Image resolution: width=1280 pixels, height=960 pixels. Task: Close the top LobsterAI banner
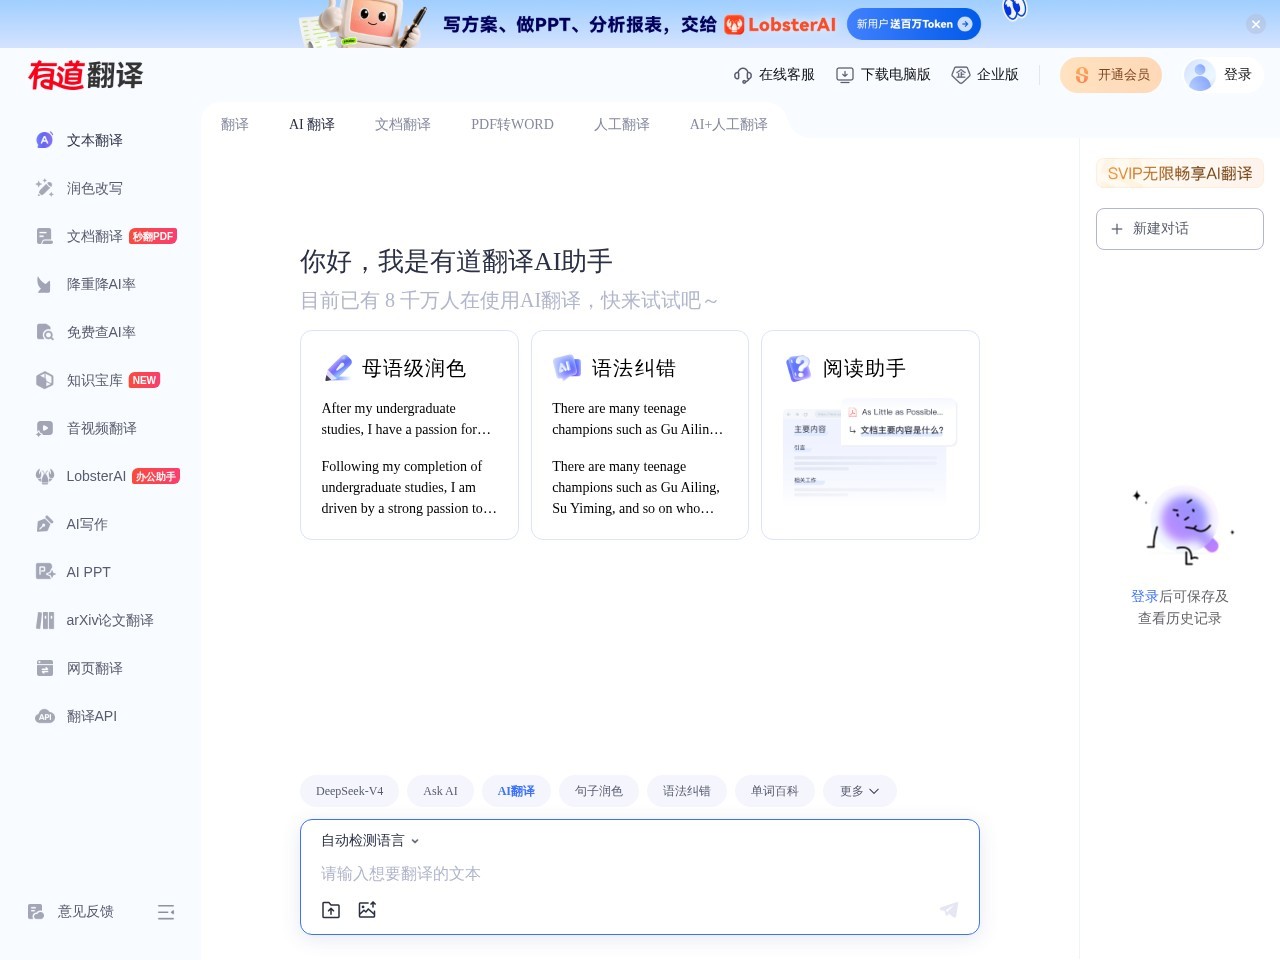click(x=1256, y=24)
